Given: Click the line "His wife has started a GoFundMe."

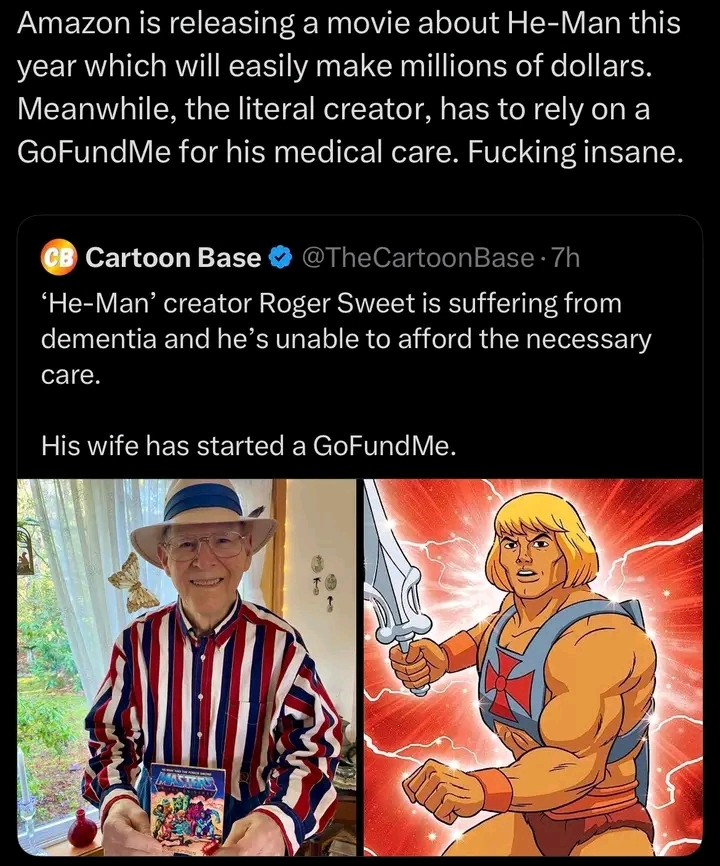Looking at the screenshot, I should point(248,446).
